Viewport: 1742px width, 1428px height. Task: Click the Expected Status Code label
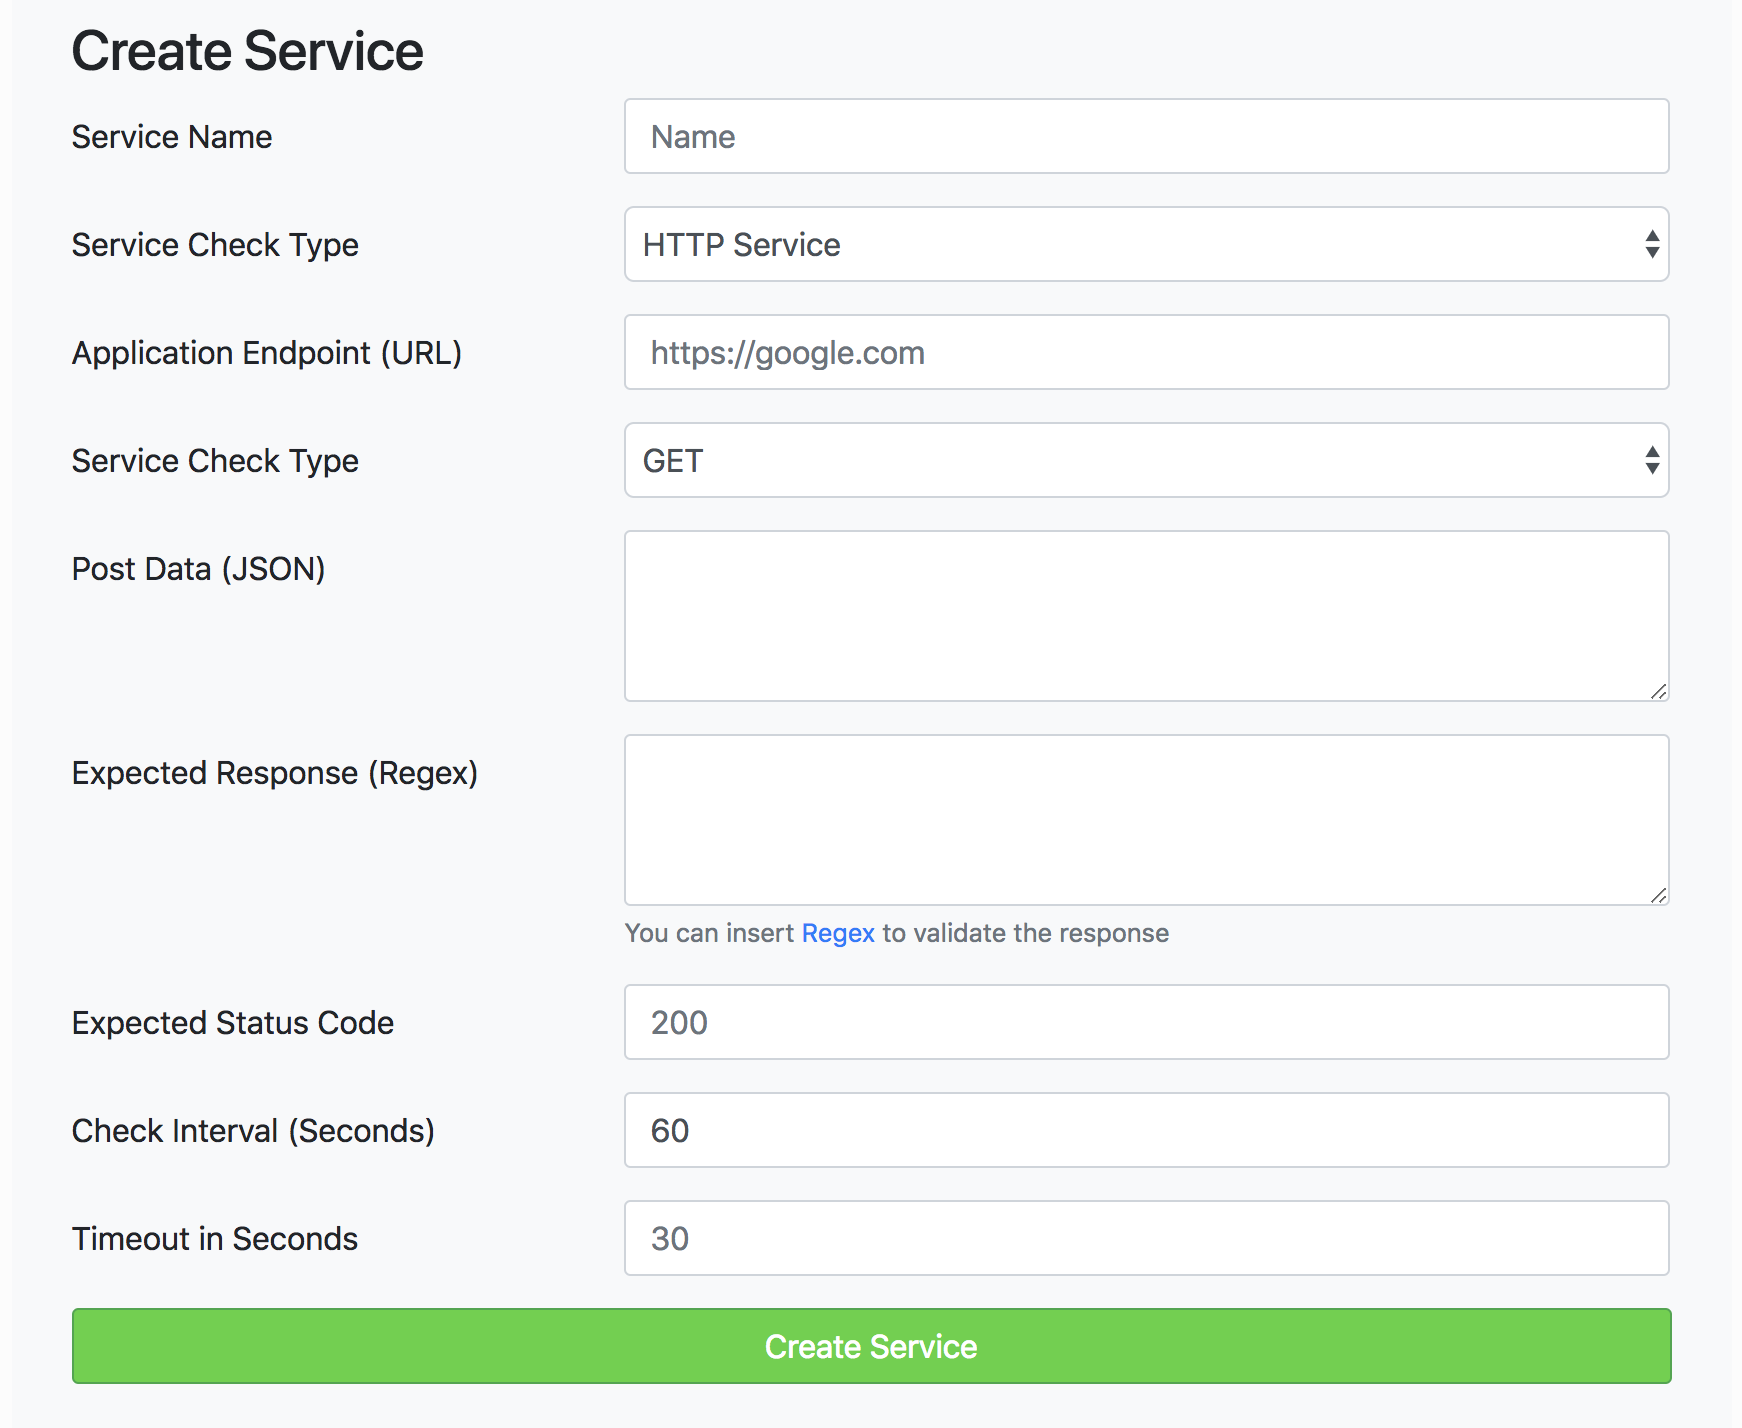point(232,1022)
